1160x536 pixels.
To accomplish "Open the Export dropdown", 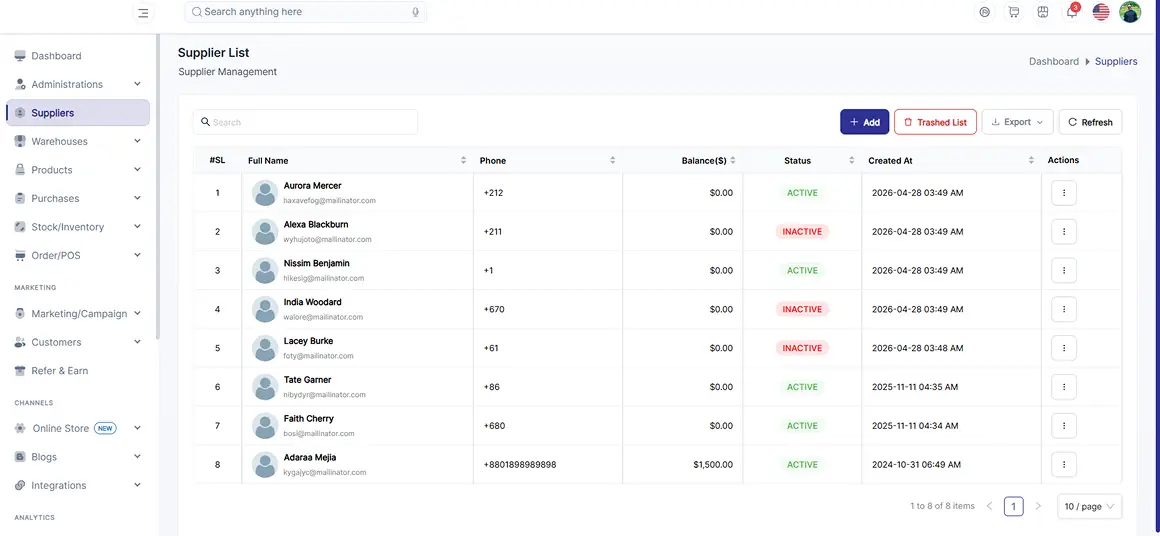I will coord(1017,122).
